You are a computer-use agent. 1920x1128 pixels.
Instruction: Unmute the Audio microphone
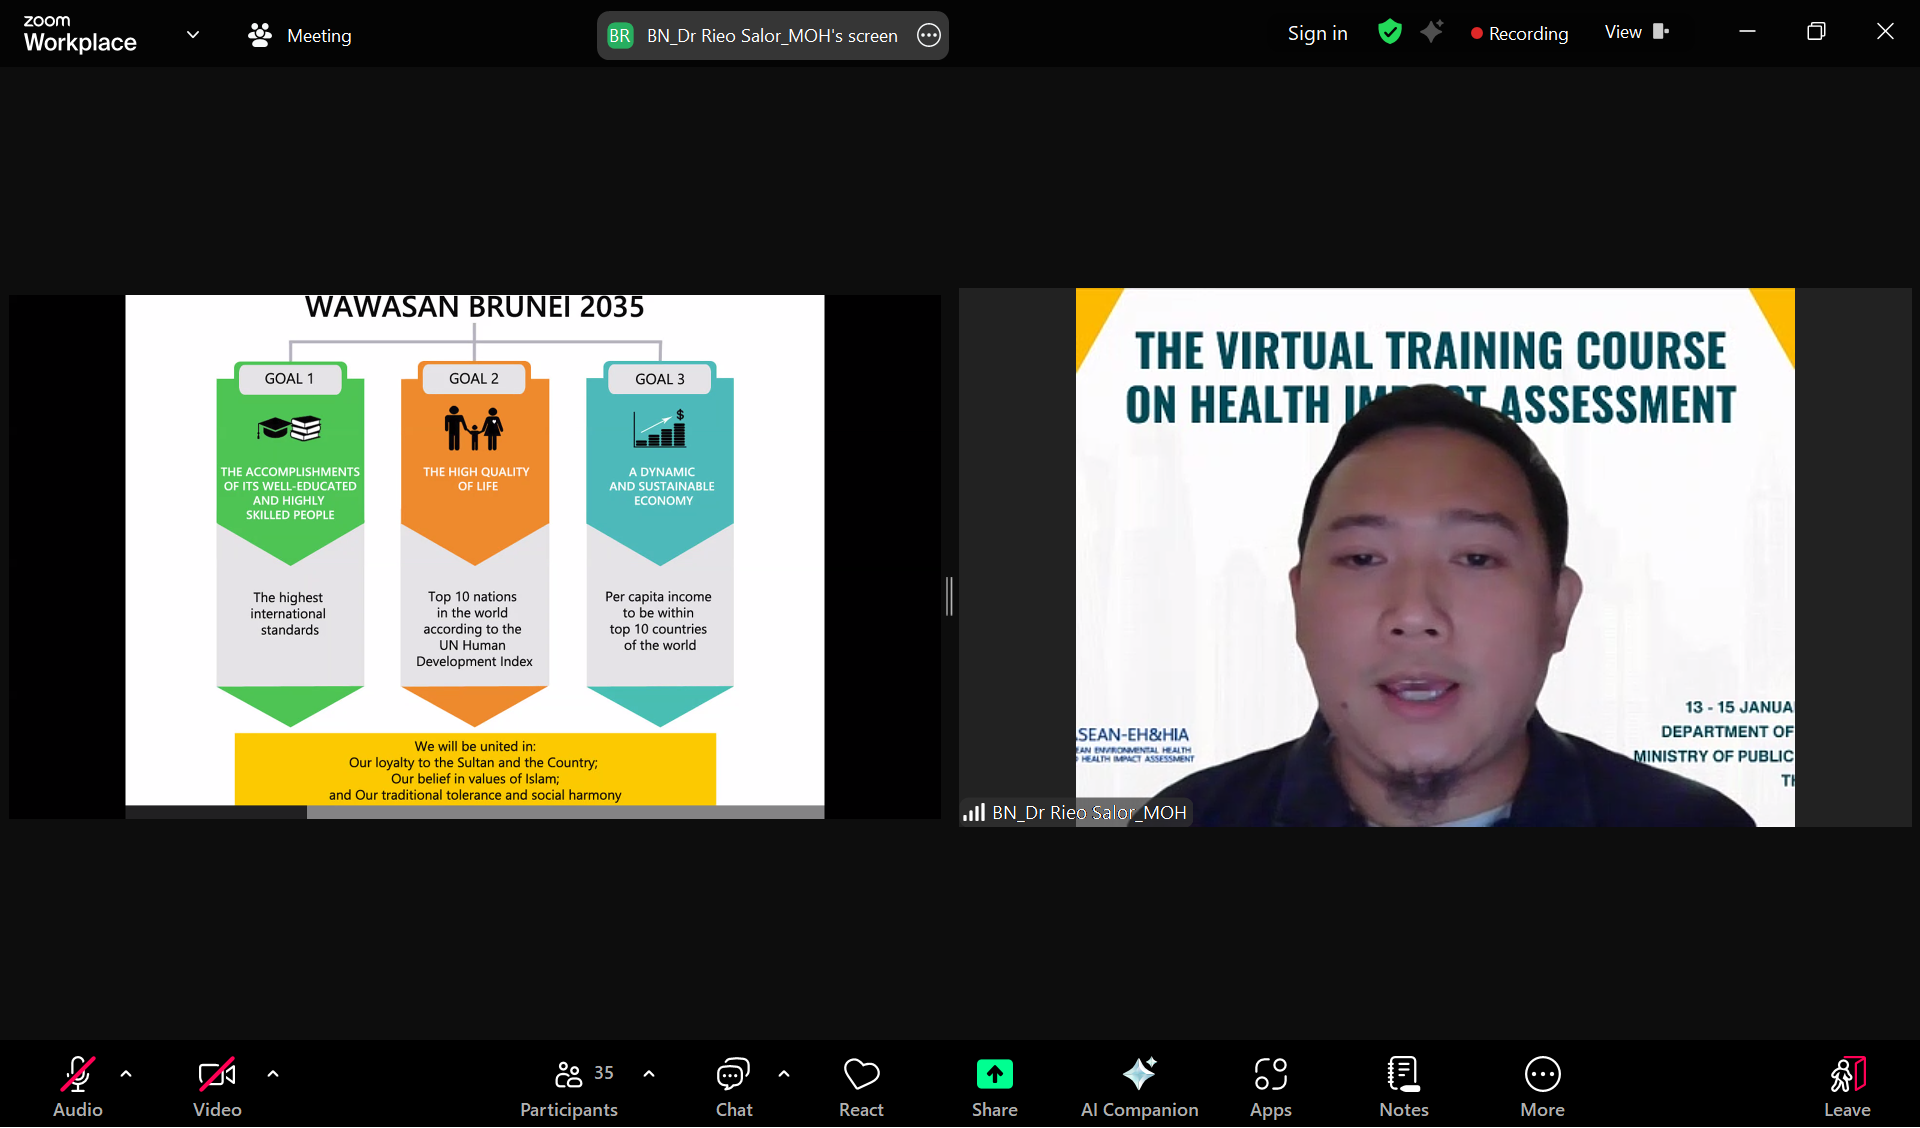78,1086
